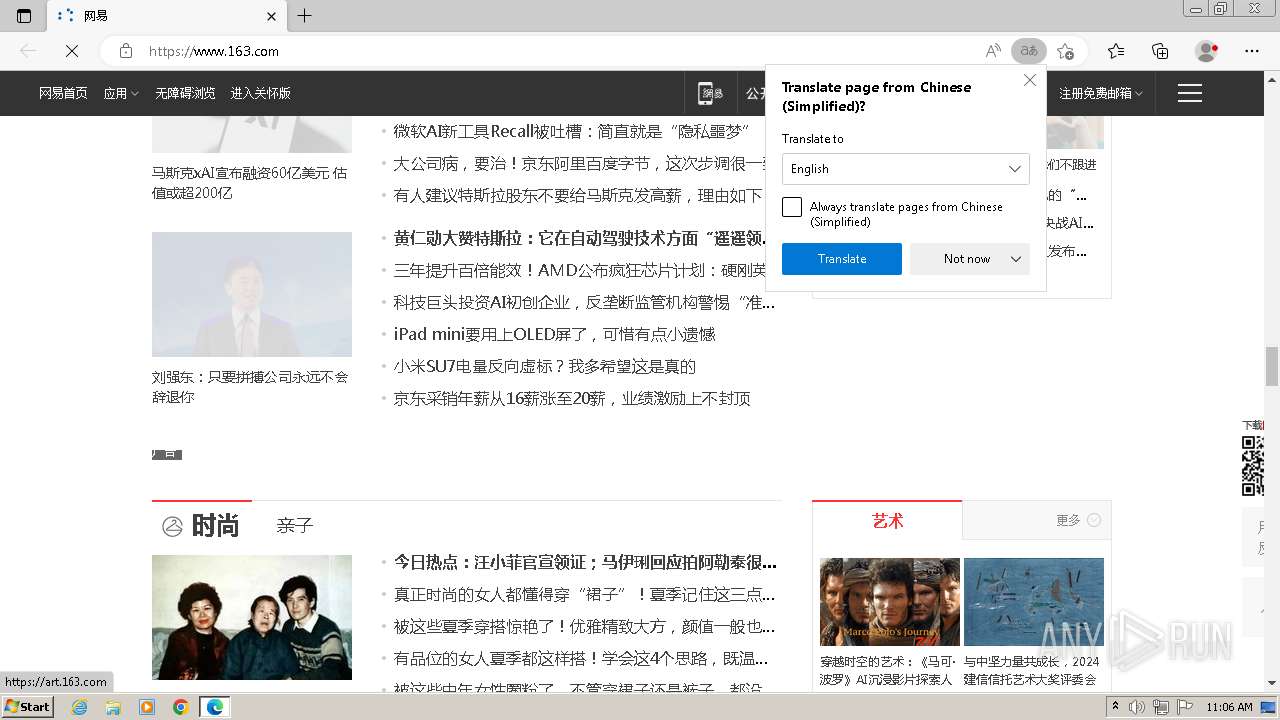Open File Explorer from the taskbar
This screenshot has width=1280, height=720.
[x=113, y=707]
